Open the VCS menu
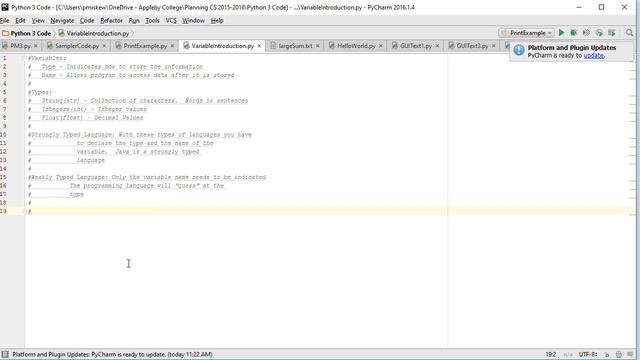The height and width of the screenshot is (360, 640). tap(171, 20)
